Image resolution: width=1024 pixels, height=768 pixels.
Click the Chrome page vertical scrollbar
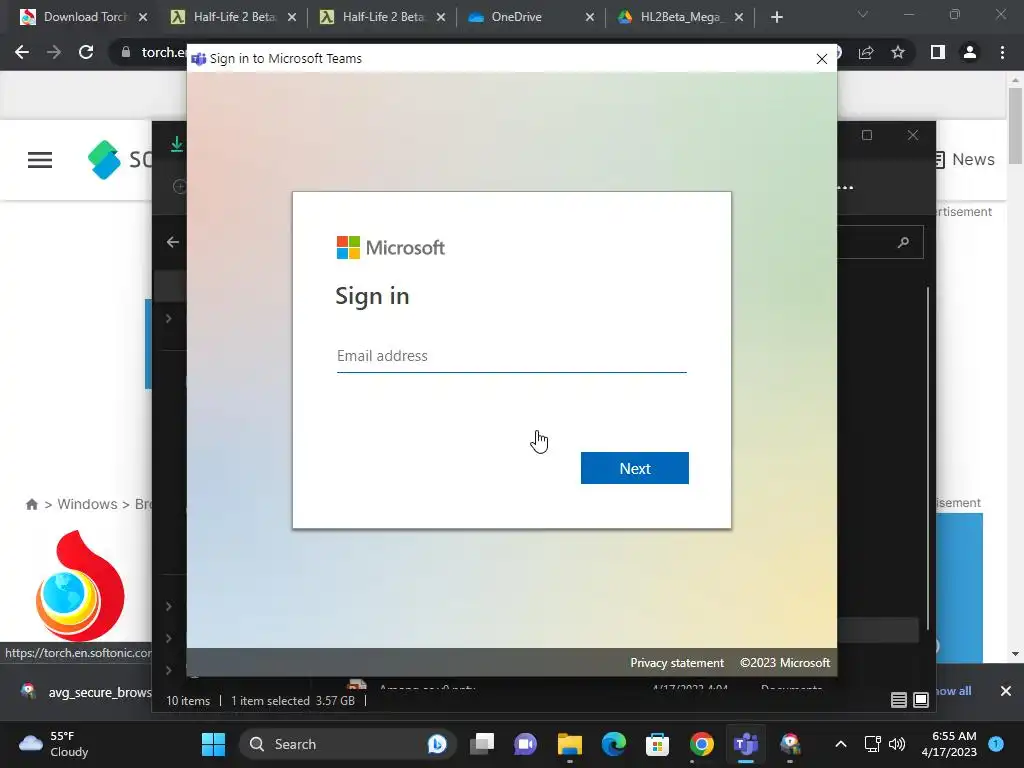[x=1015, y=126]
